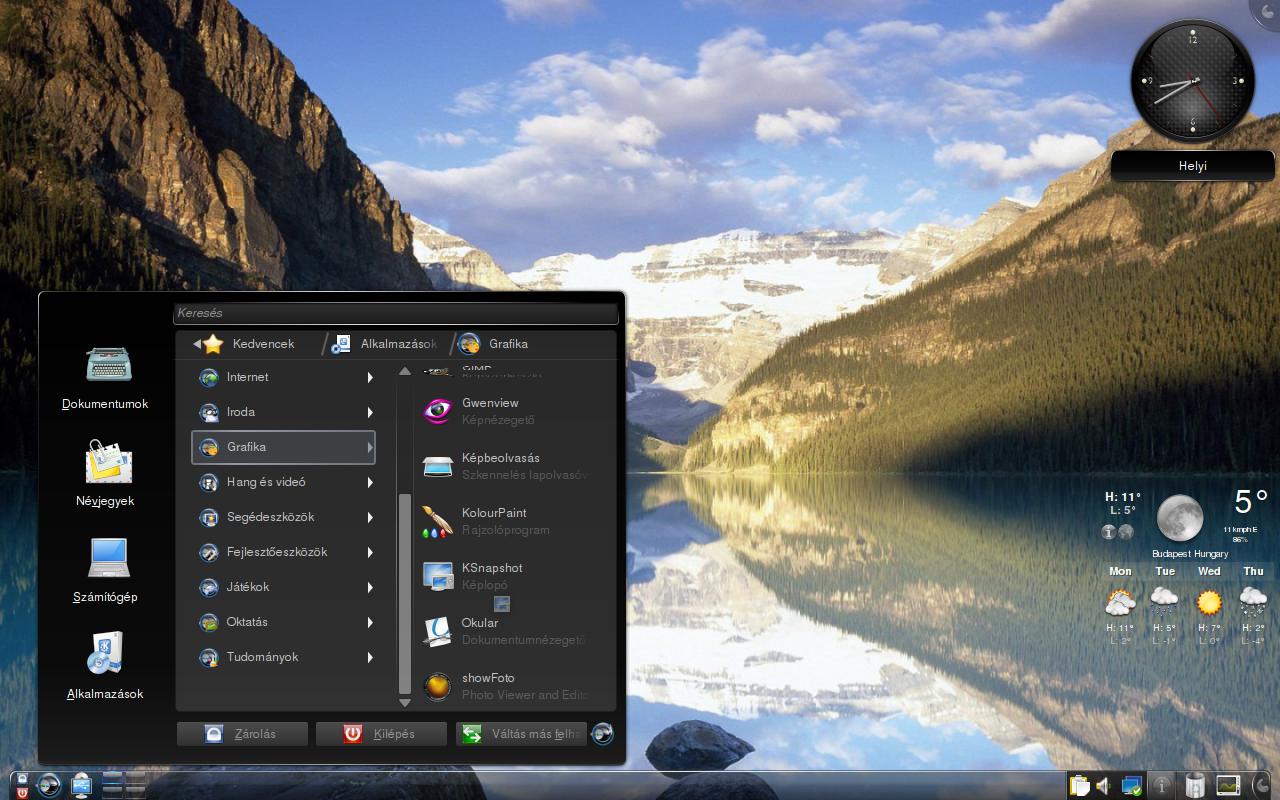This screenshot has width=1280, height=800.
Task: Go to Kedvencek breadcrumb tab
Action: point(248,344)
